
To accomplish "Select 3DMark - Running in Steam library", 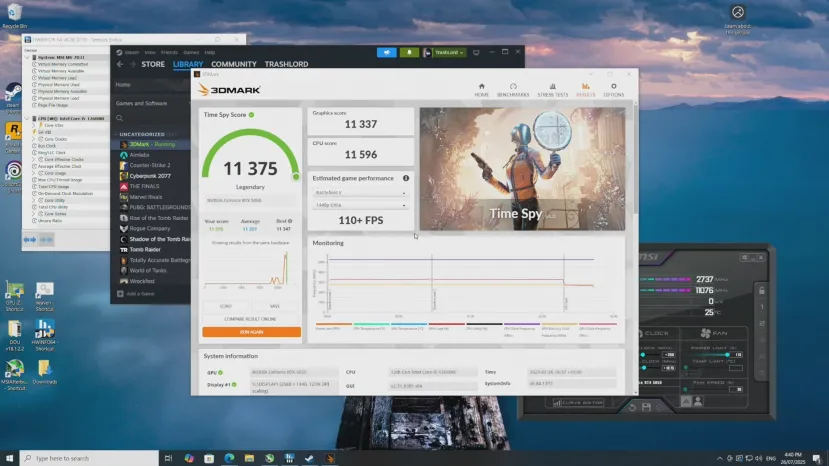I will tap(152, 144).
